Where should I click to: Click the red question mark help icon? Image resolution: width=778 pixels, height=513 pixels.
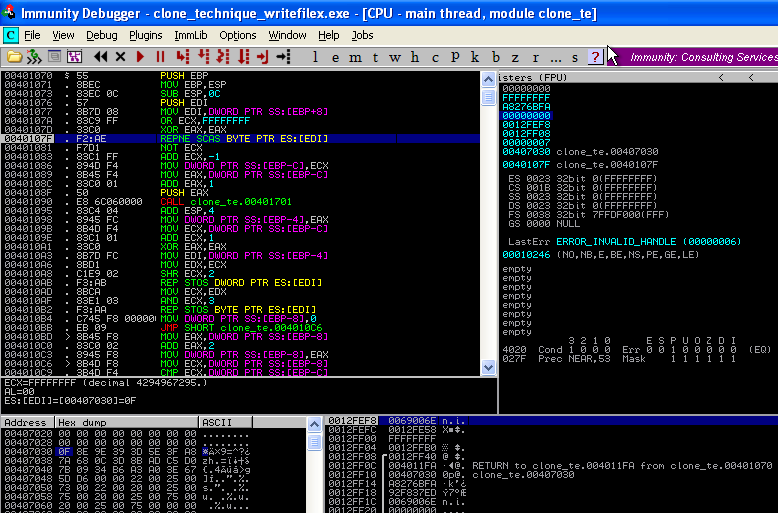[595, 57]
